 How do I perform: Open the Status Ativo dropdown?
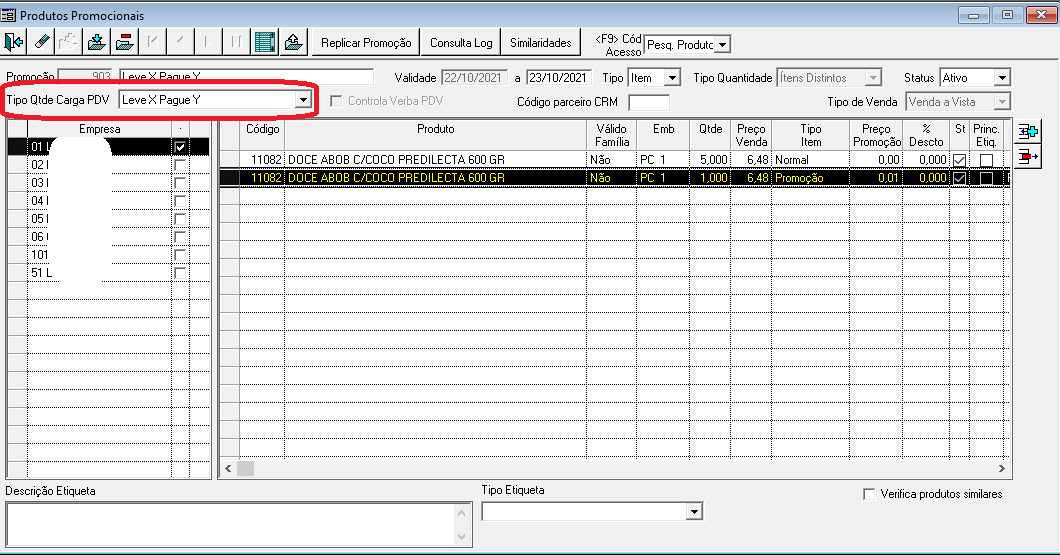[x=1002, y=78]
